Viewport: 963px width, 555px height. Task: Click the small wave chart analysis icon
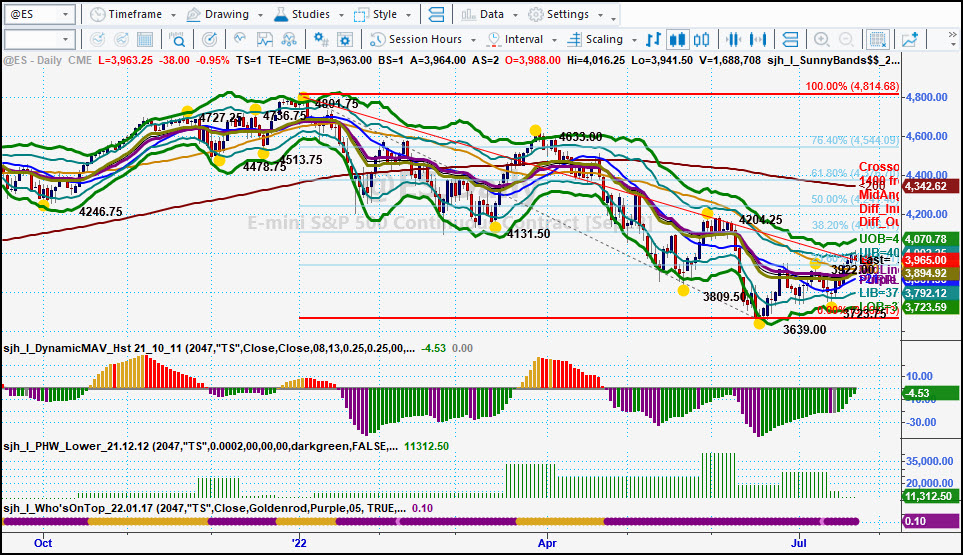point(240,39)
